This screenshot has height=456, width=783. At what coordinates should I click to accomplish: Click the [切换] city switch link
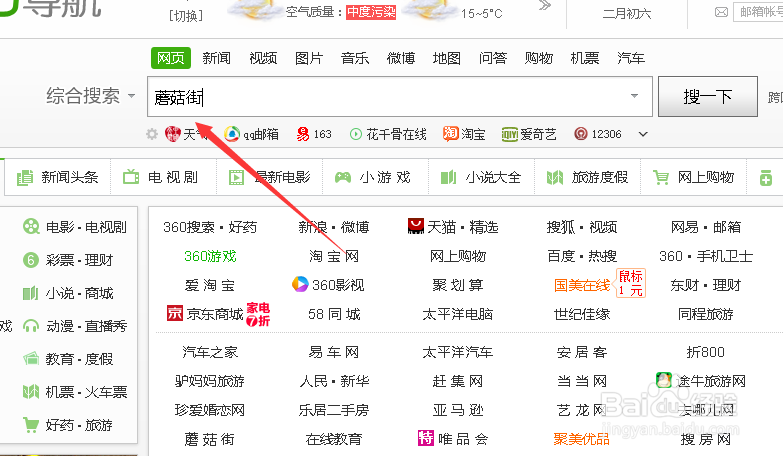pyautogui.click(x=186, y=16)
